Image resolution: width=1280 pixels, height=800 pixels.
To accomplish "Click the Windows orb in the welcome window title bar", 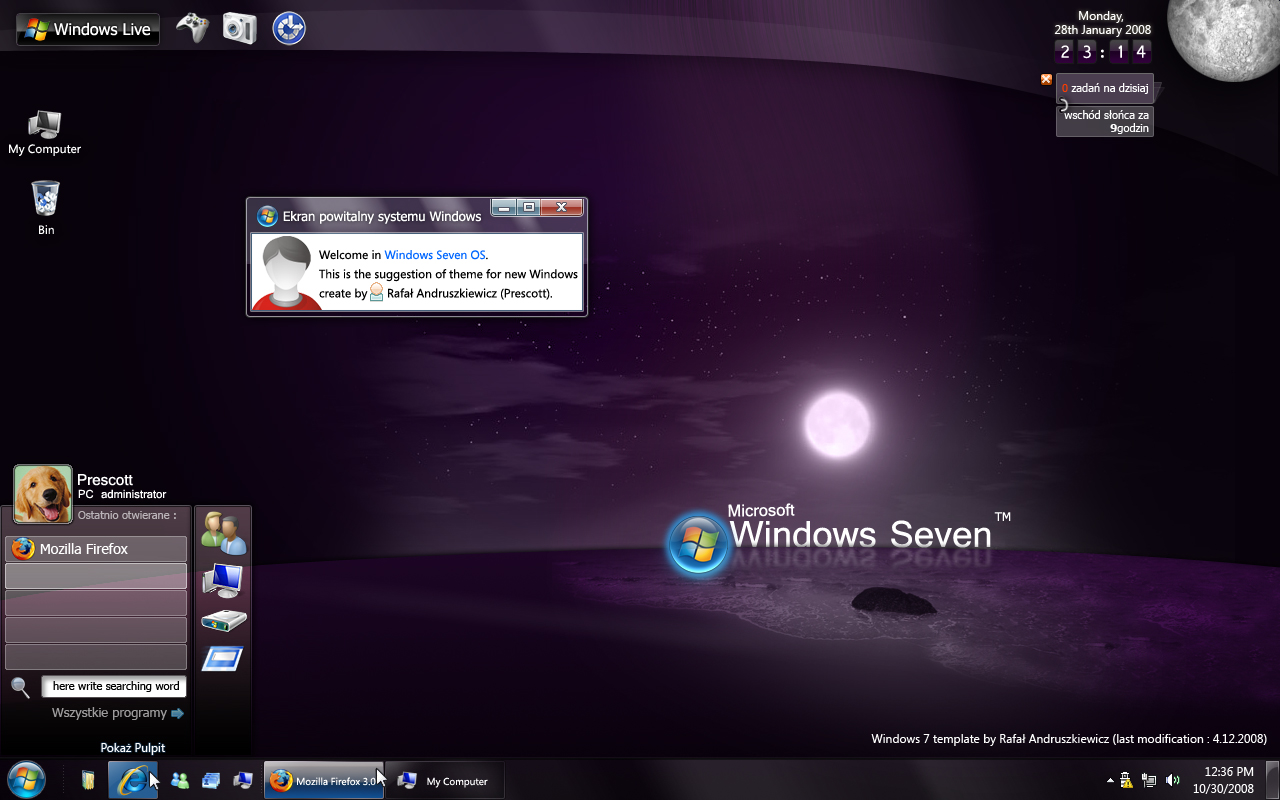I will 267,216.
